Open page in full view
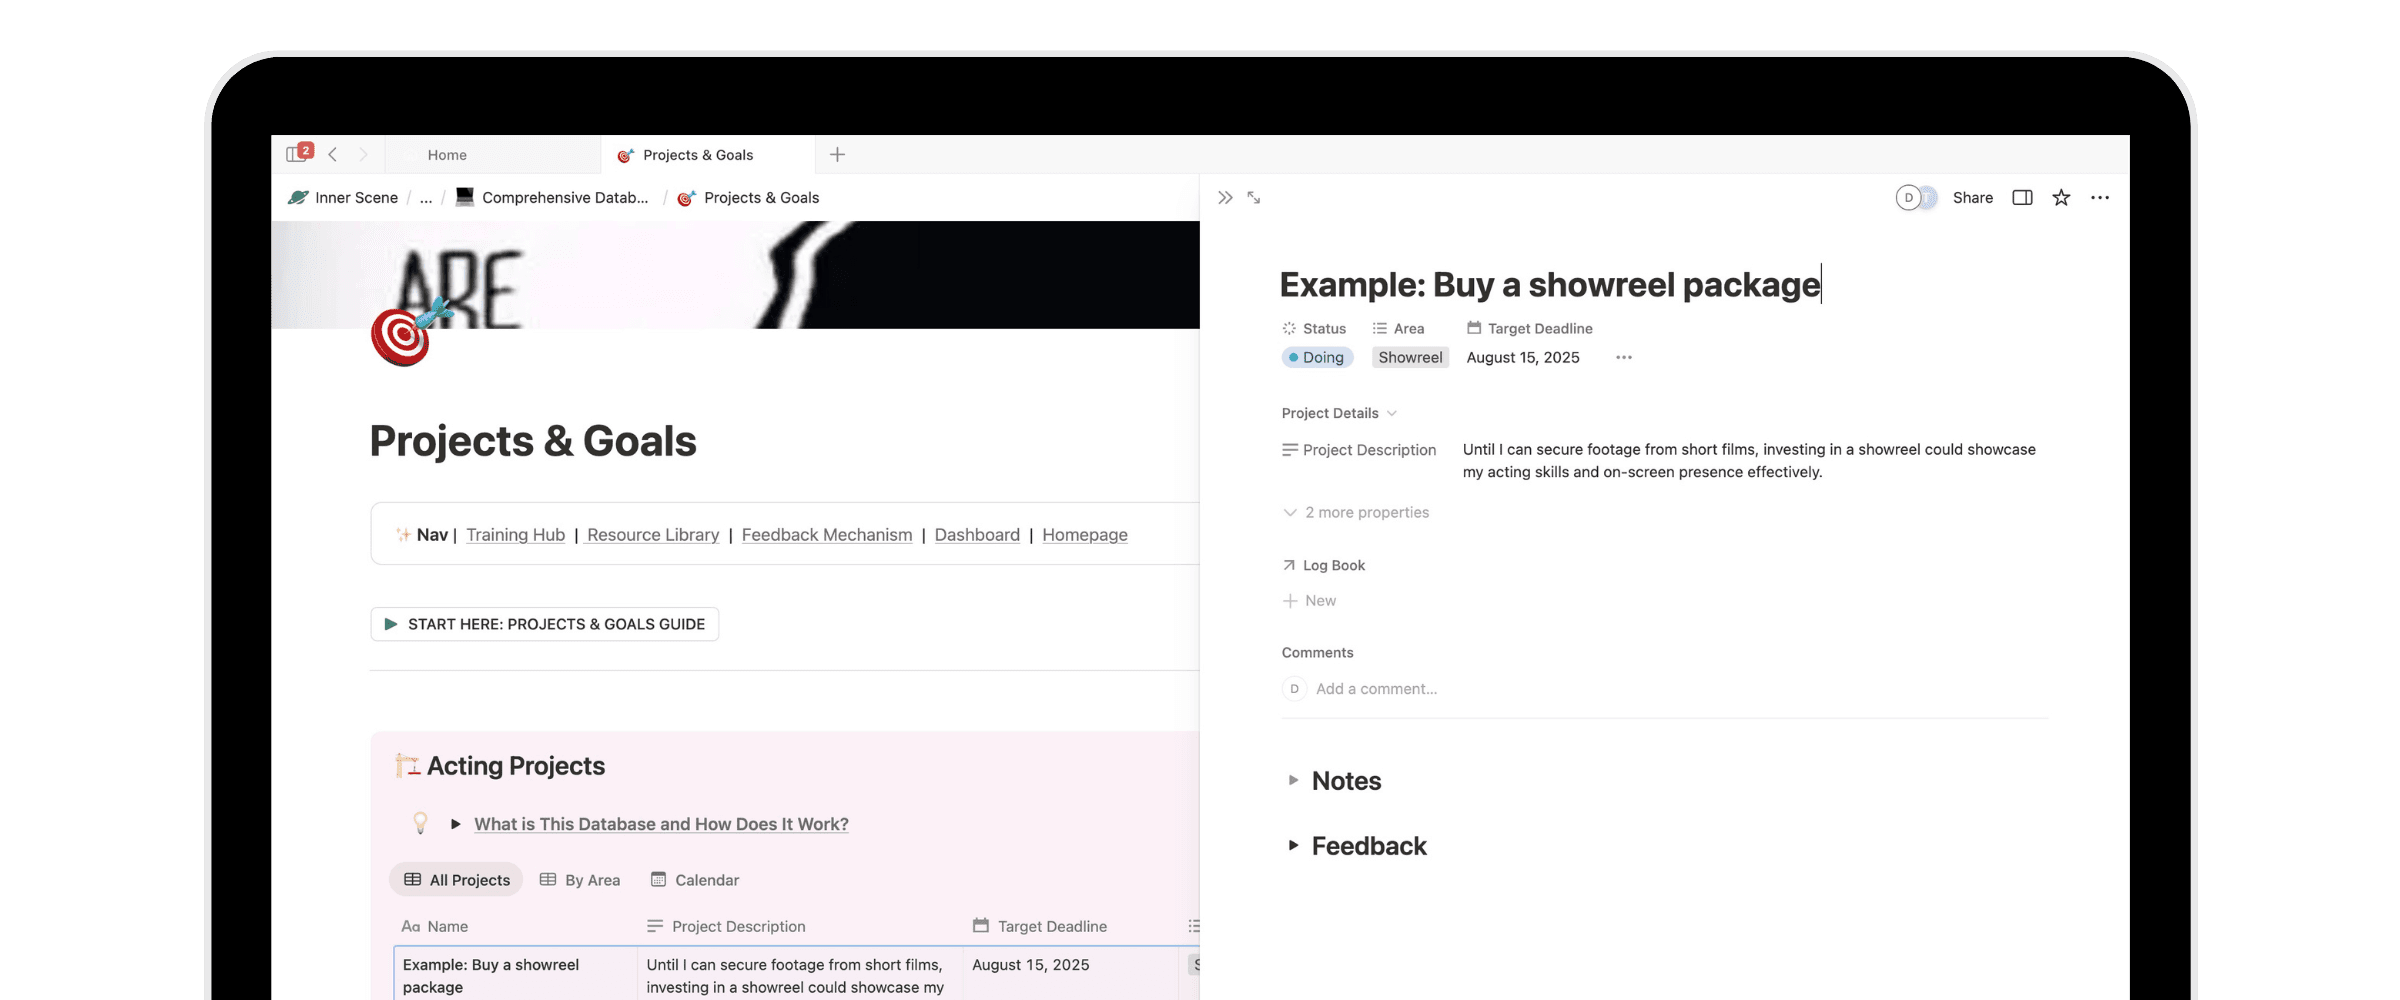Screen dimensions: 2400x1000 tap(1254, 198)
